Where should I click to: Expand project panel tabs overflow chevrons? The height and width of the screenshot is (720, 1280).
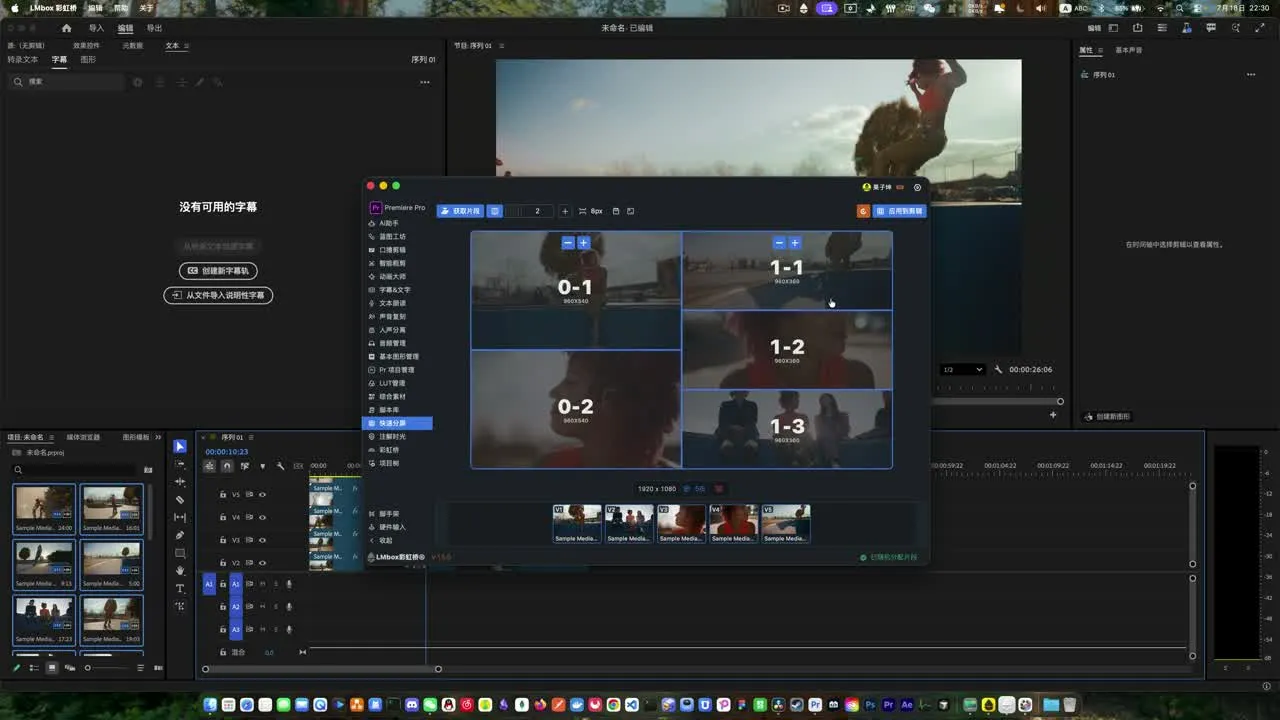pyautogui.click(x=160, y=437)
